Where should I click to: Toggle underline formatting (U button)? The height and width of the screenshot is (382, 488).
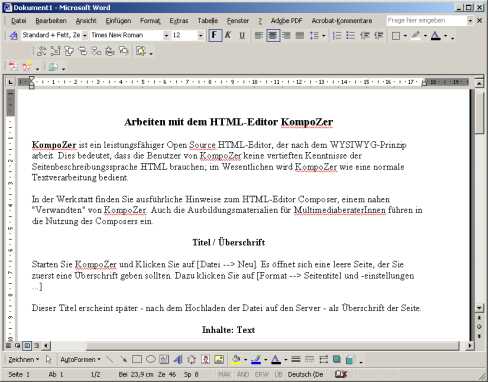point(242,35)
